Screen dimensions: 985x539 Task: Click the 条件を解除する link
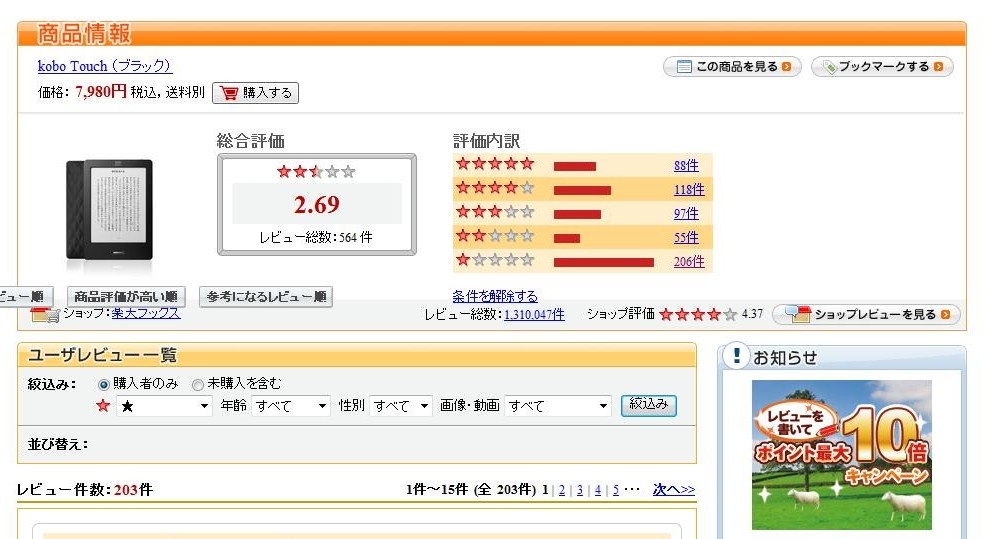(x=495, y=296)
